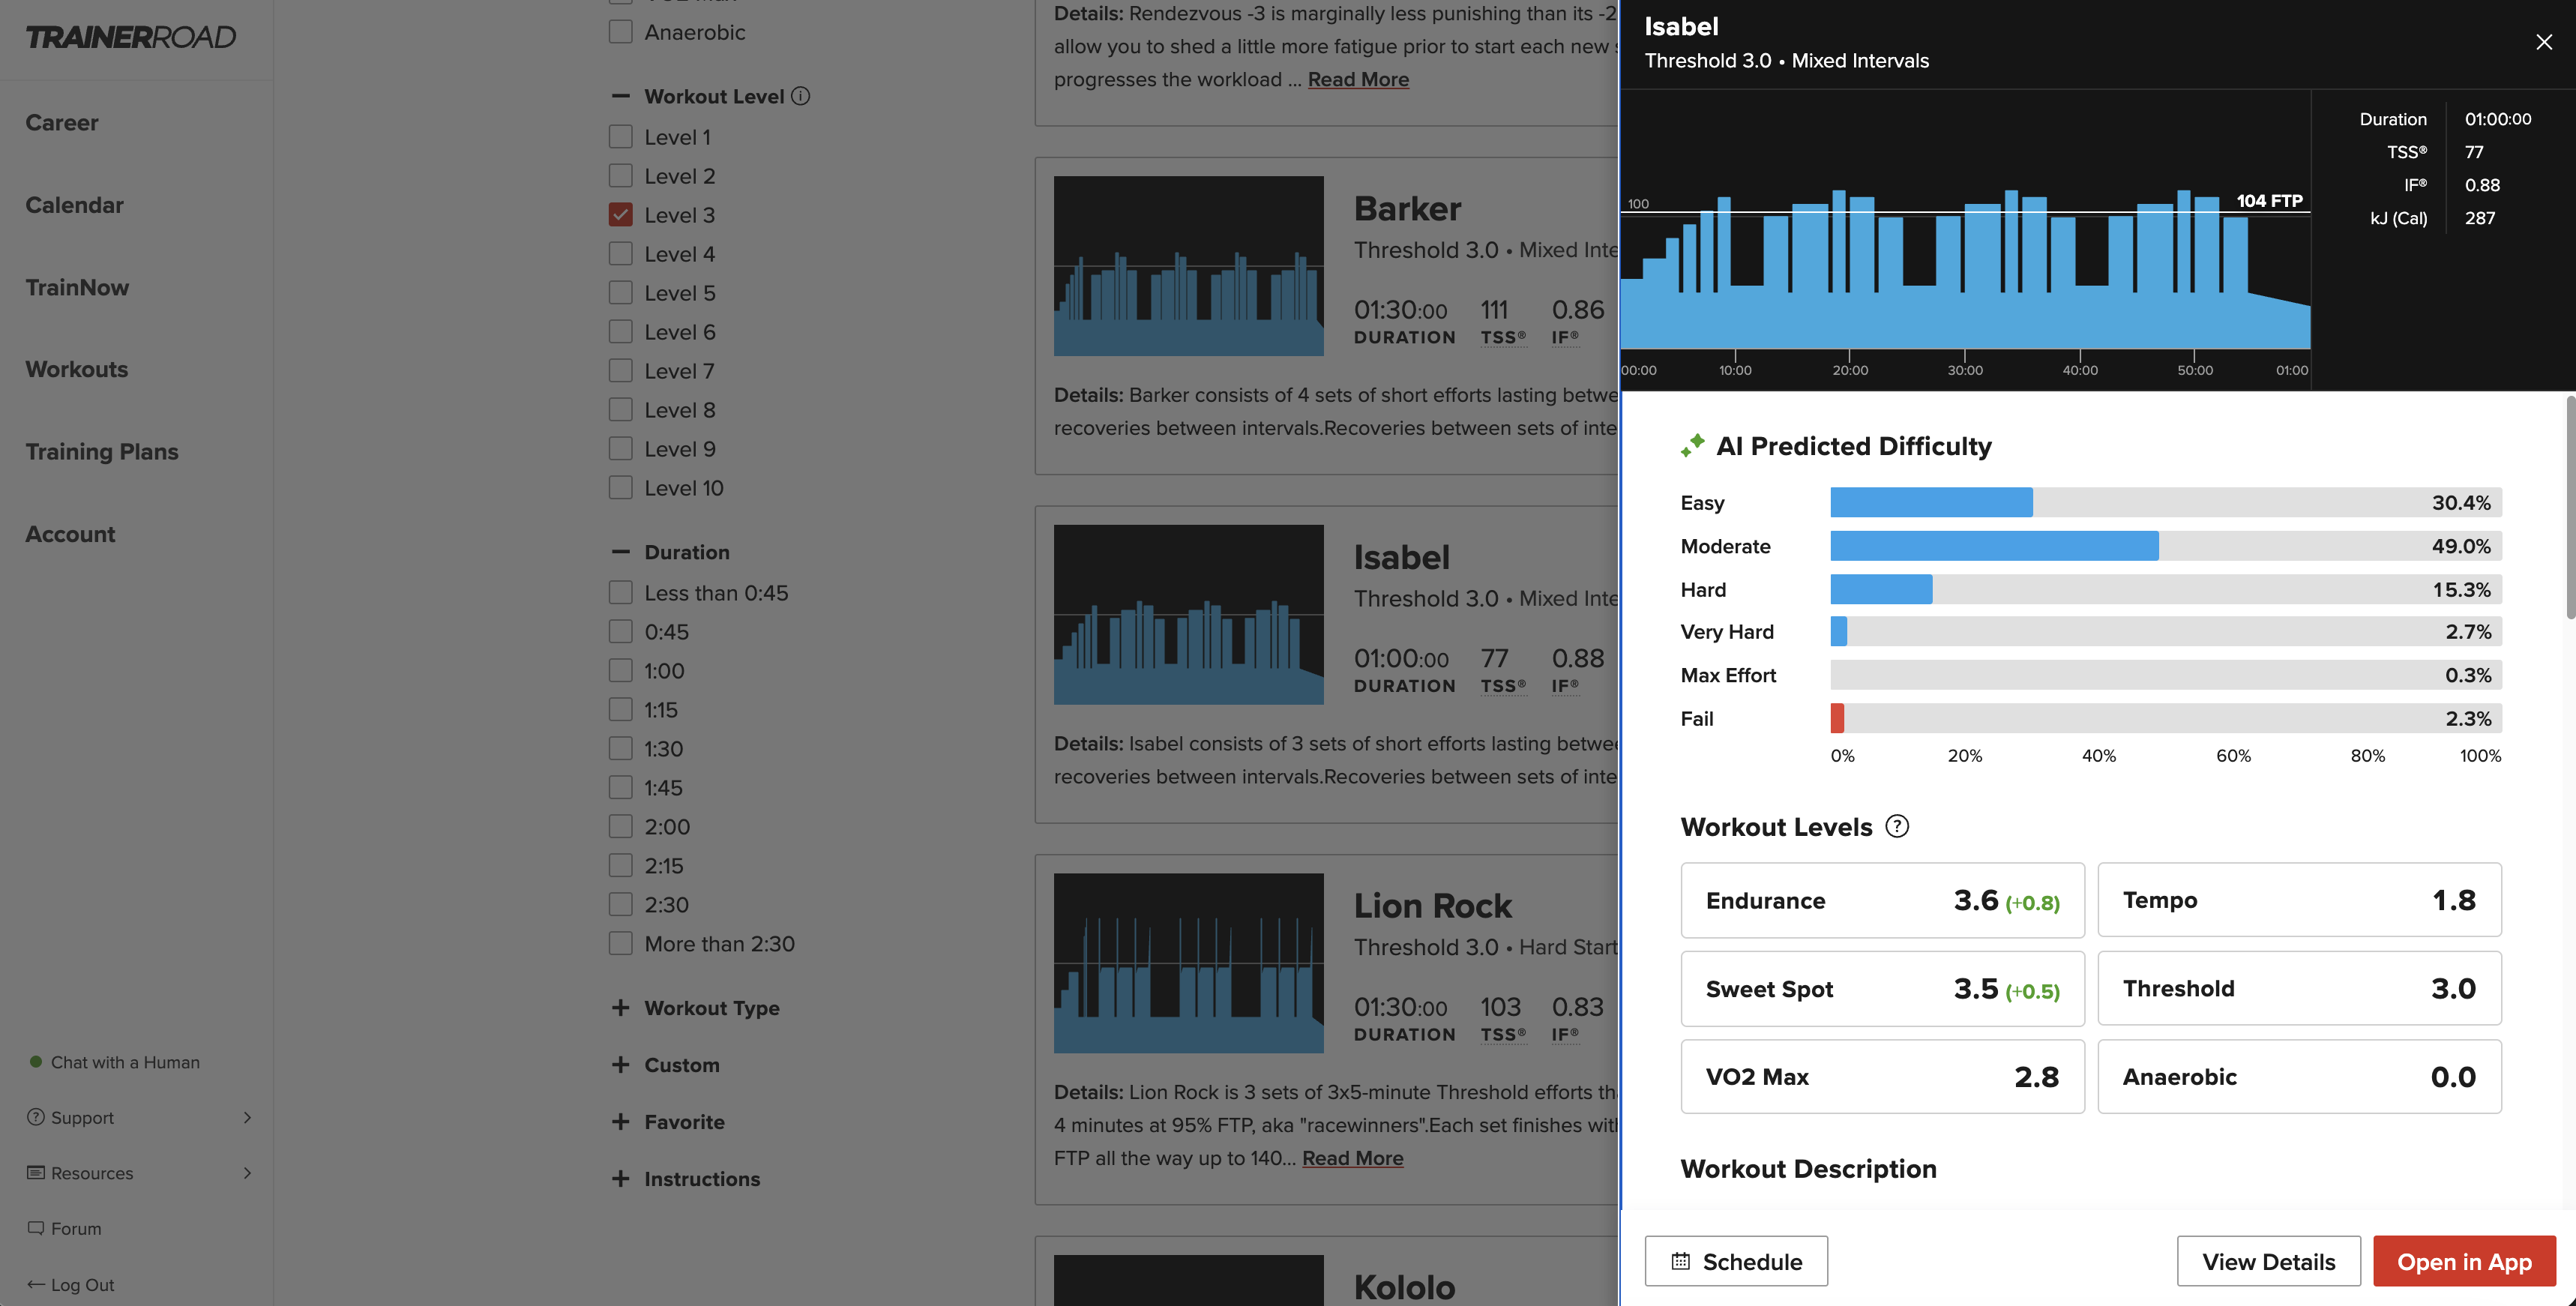The width and height of the screenshot is (2576, 1306).
Task: Click the Endurance 3.6 level card
Action: 1882,900
